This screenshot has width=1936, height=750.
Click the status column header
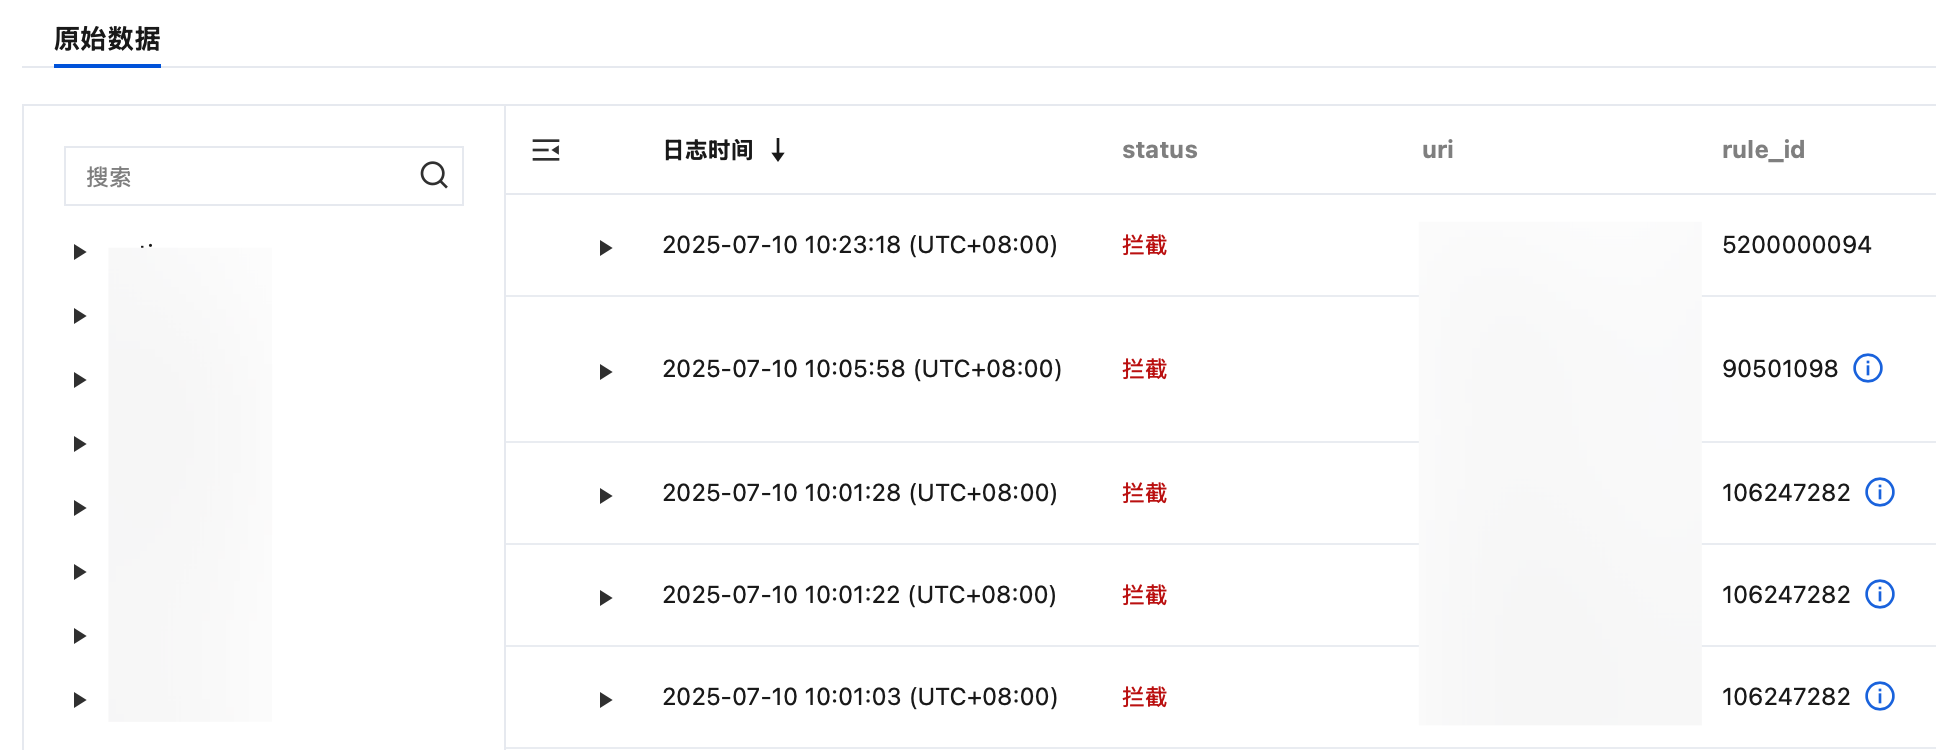point(1159,150)
